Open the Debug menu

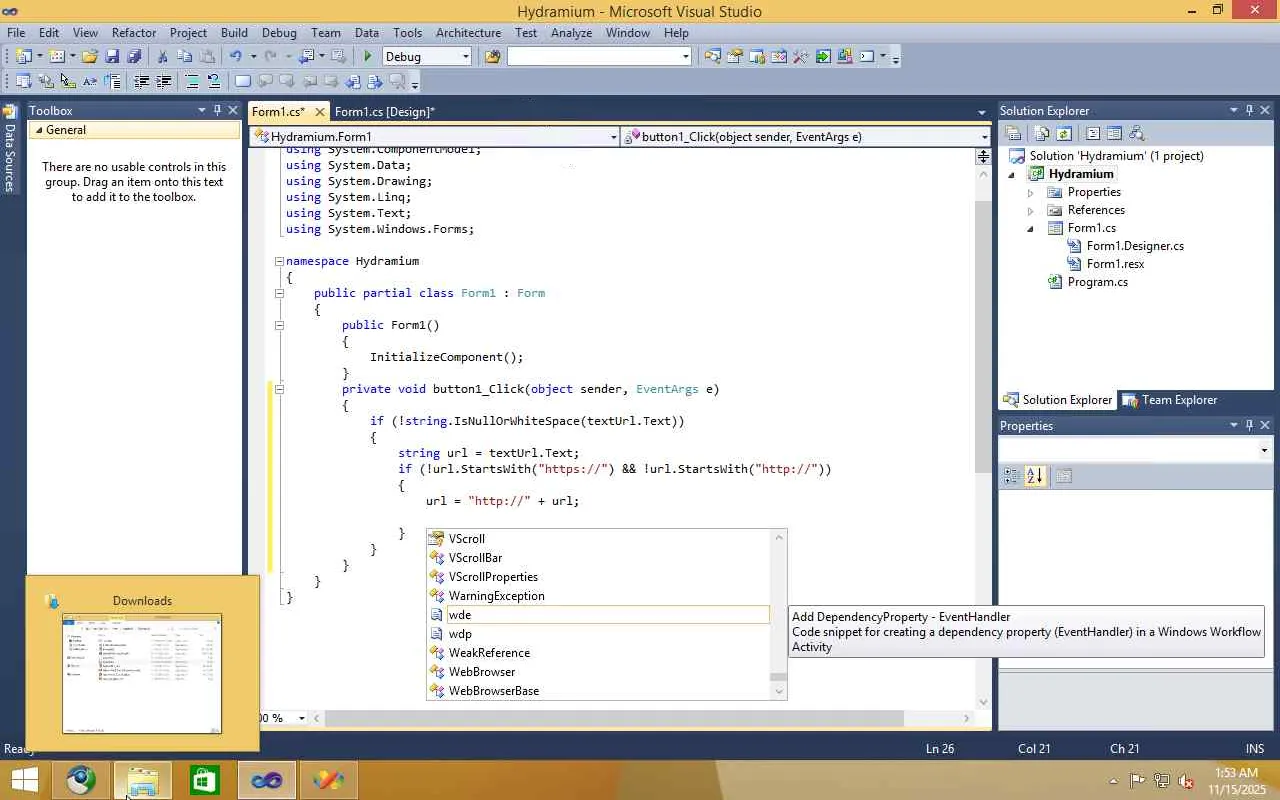(279, 33)
